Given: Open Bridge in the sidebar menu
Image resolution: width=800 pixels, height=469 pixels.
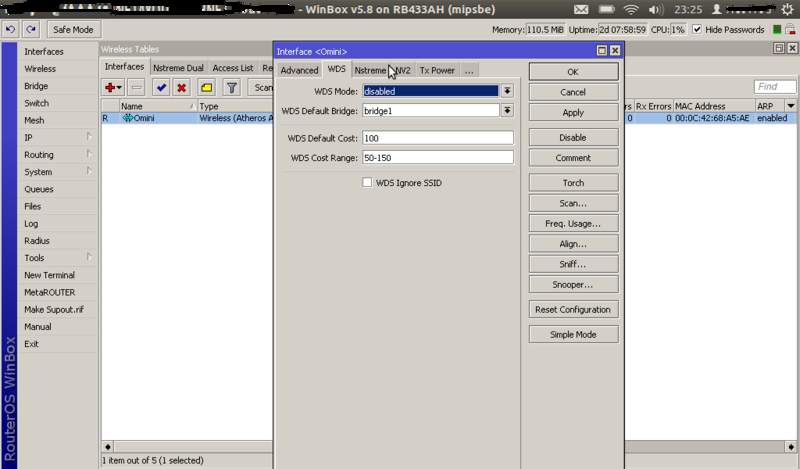Looking at the screenshot, I should tap(36, 86).
